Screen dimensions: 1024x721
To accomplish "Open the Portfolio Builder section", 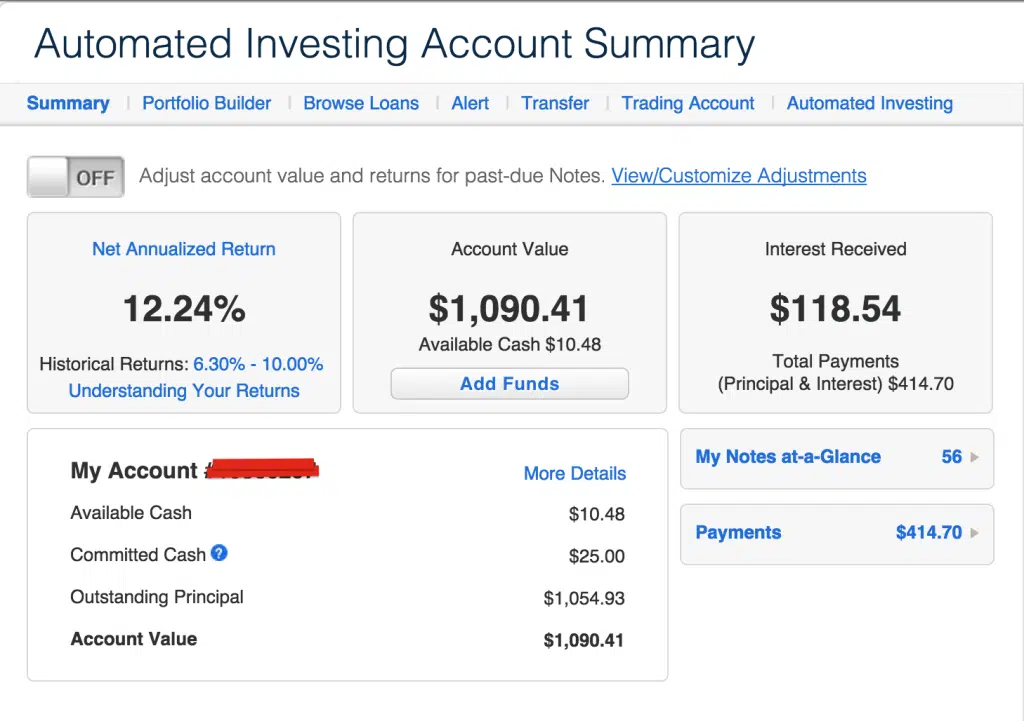I will [x=206, y=103].
